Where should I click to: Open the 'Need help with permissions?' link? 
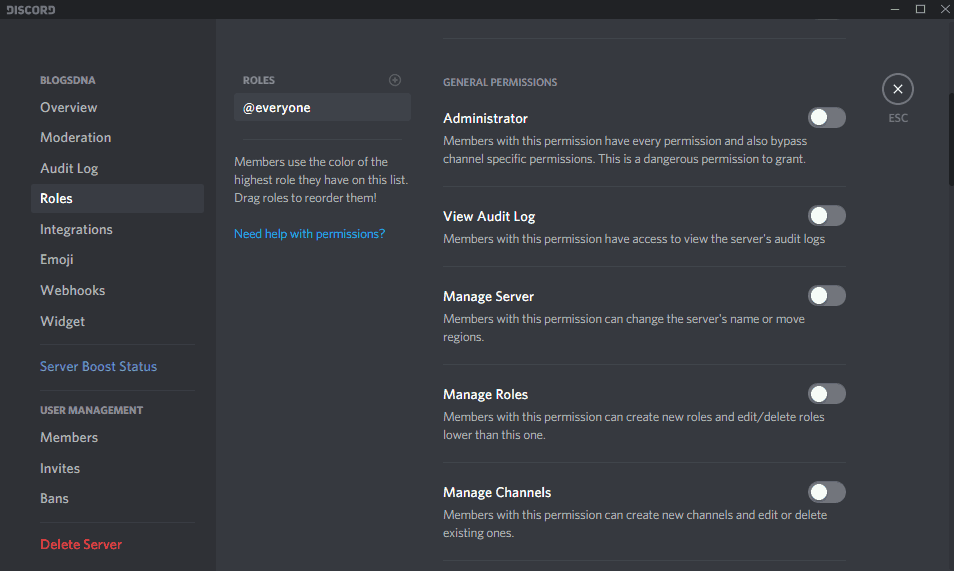click(x=309, y=234)
